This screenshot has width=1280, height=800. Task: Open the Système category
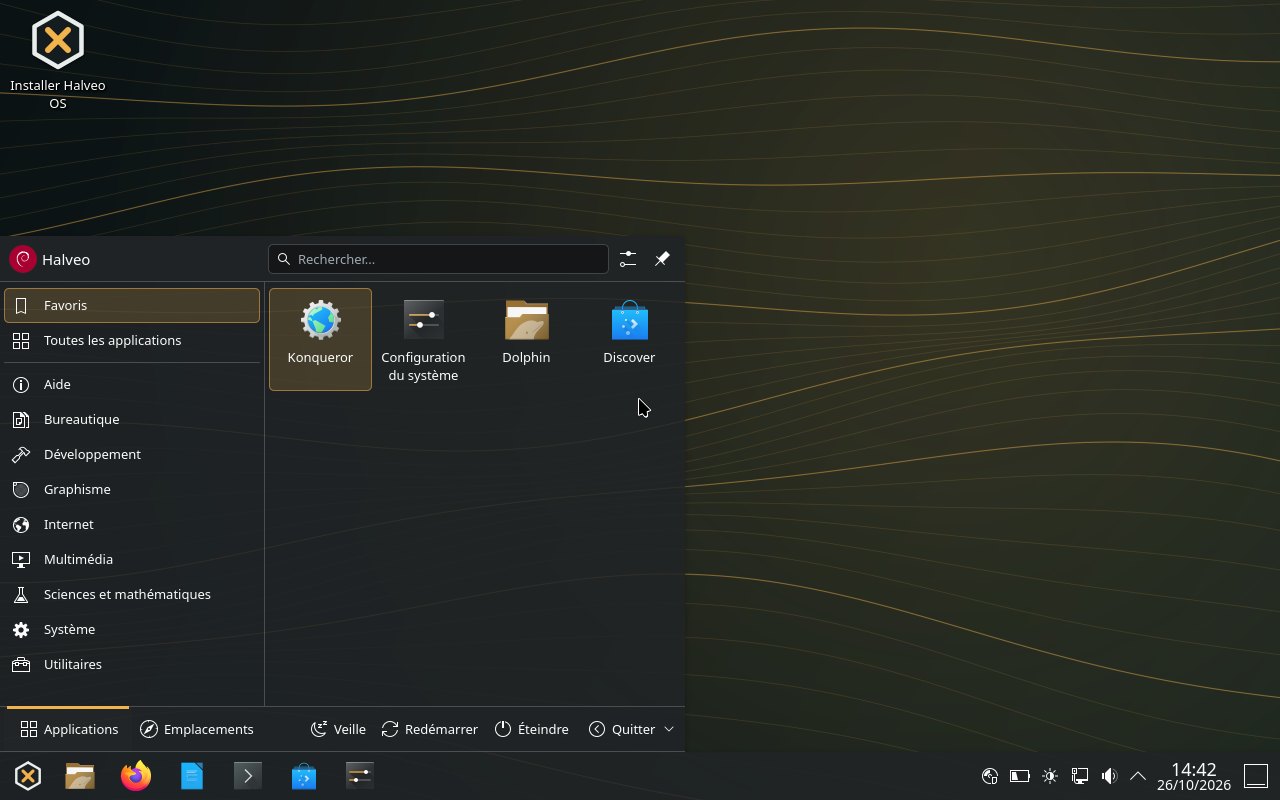pos(132,629)
